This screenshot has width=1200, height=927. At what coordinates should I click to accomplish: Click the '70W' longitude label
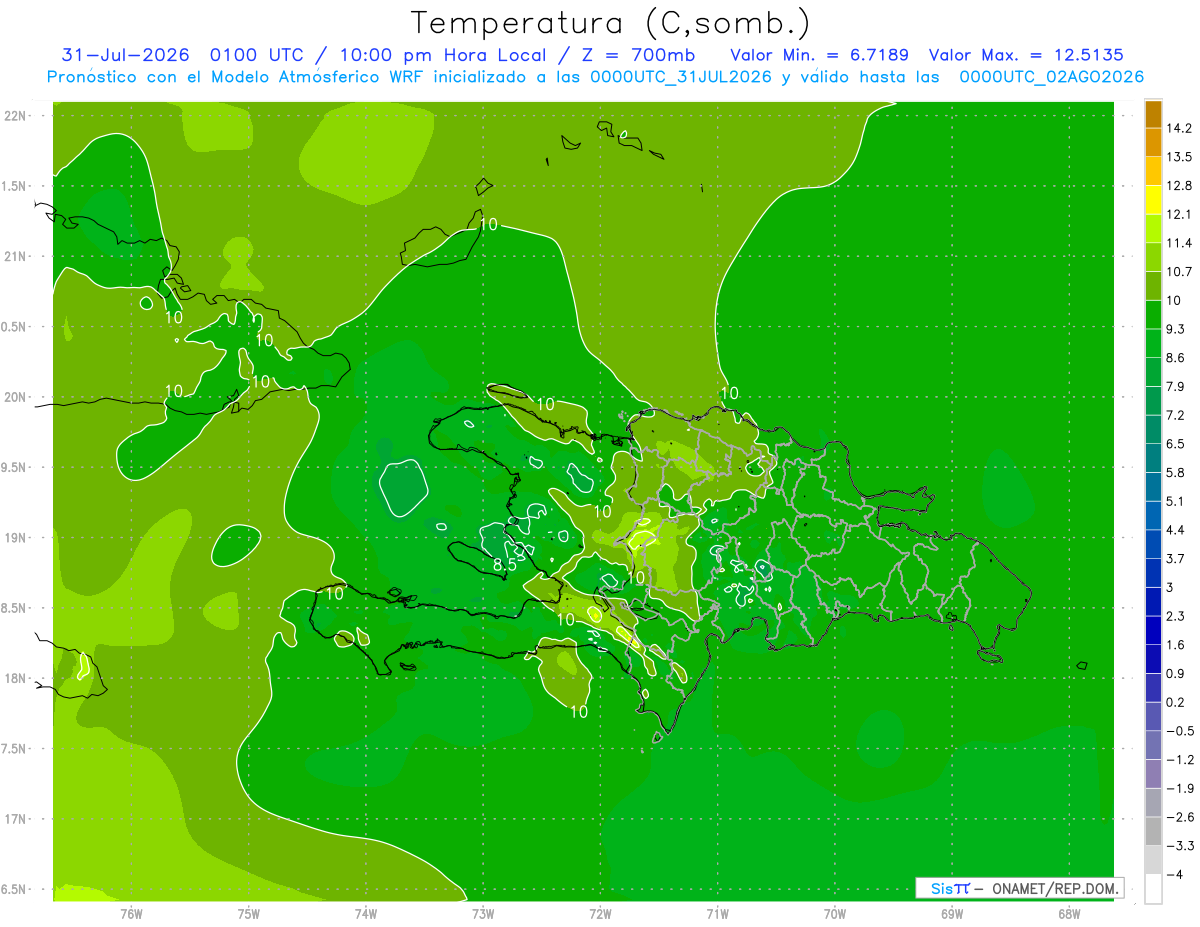click(x=834, y=913)
